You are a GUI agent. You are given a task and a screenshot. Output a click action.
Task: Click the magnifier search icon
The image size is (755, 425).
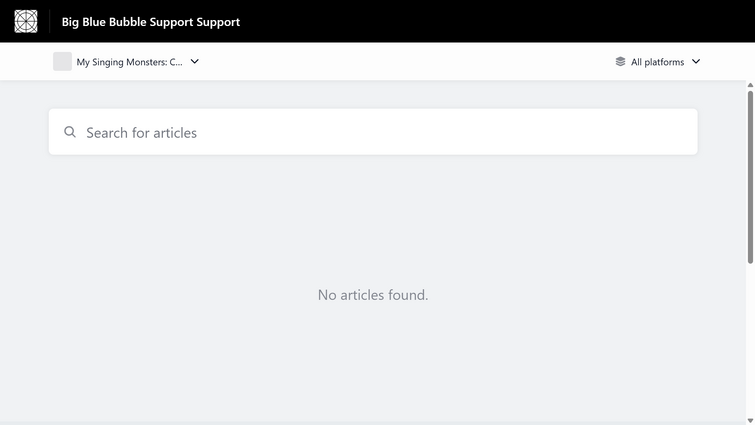pos(70,132)
